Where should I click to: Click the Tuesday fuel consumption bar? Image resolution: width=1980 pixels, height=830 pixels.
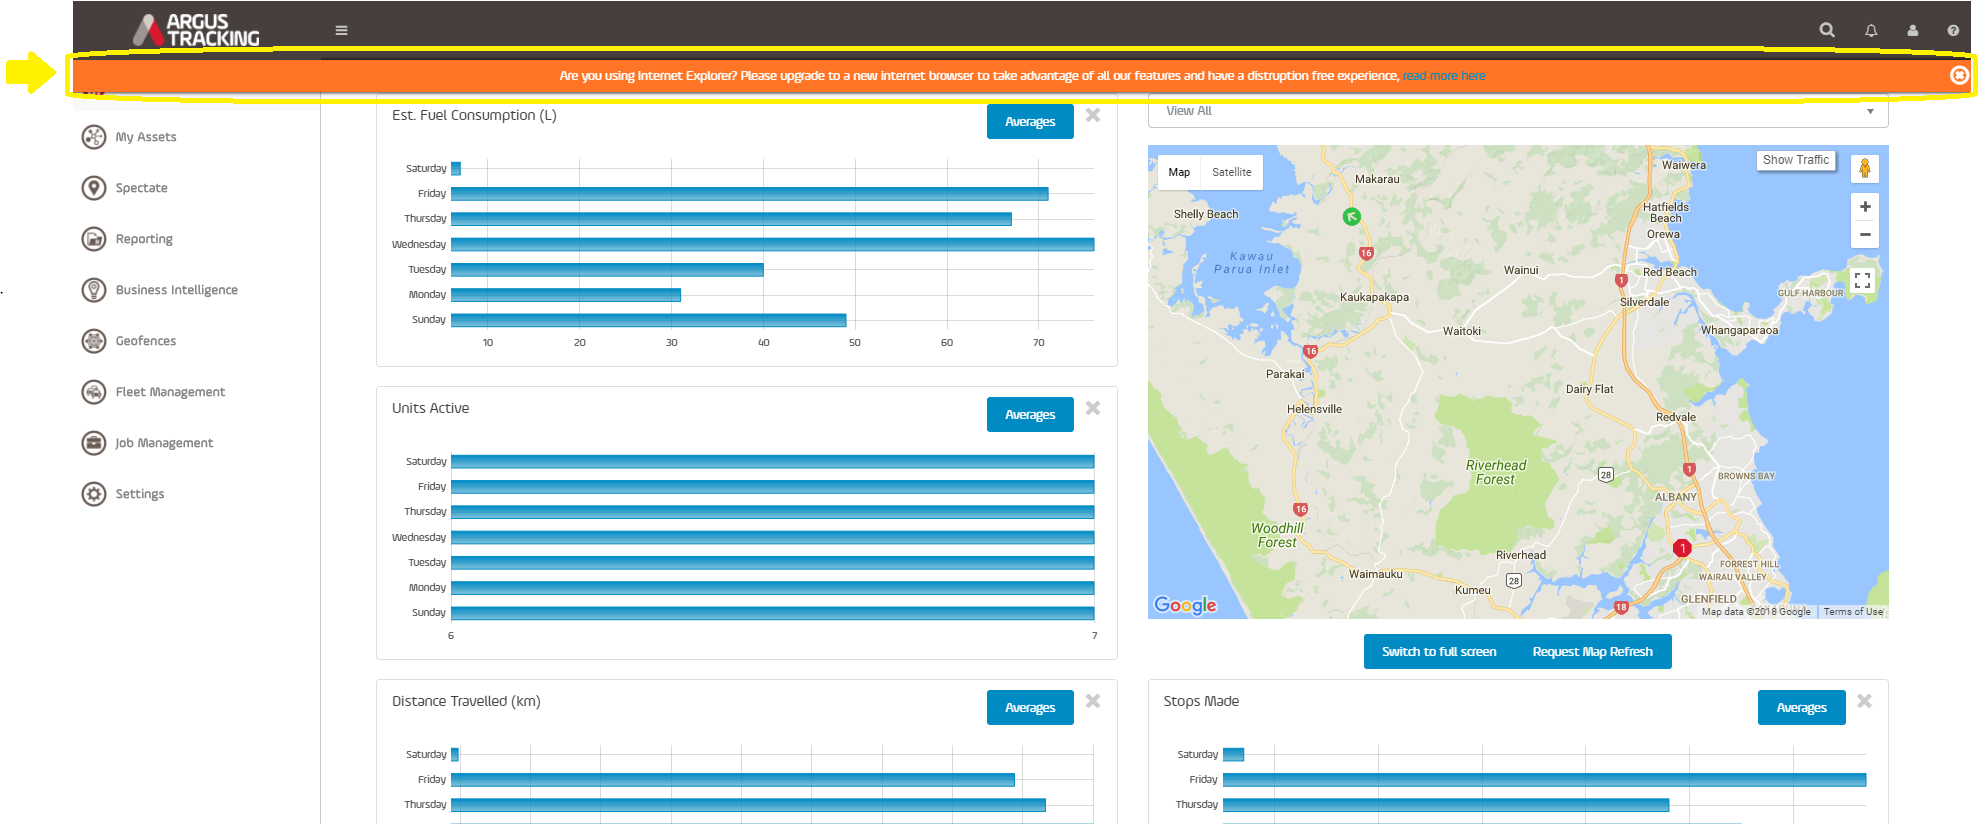pos(607,270)
